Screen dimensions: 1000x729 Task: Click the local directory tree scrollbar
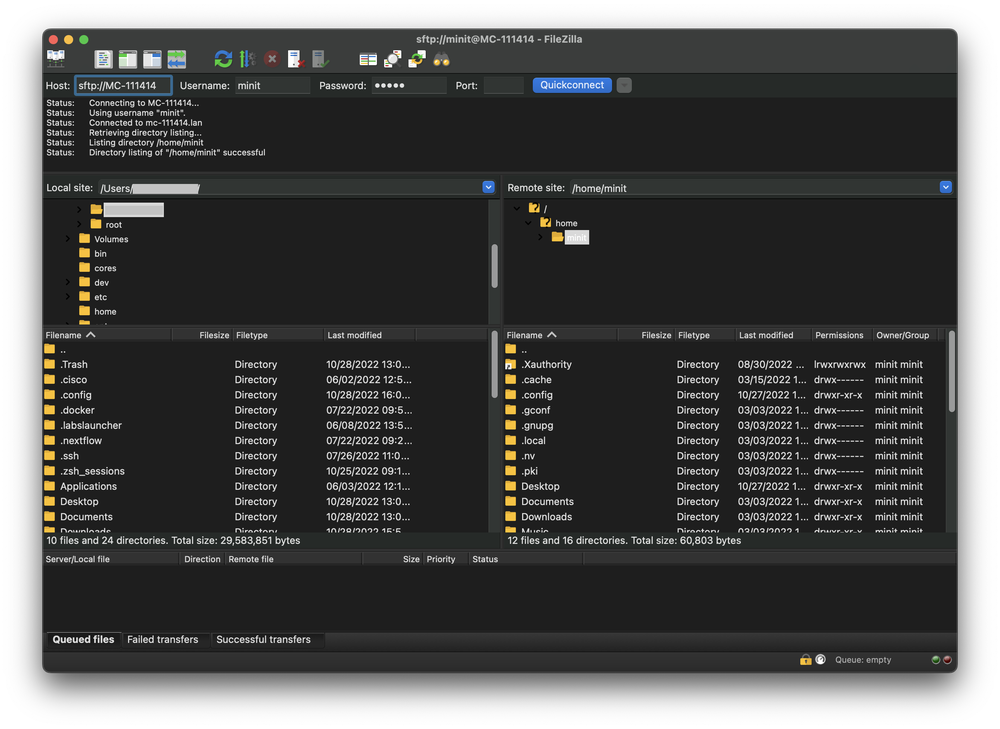tap(494, 266)
